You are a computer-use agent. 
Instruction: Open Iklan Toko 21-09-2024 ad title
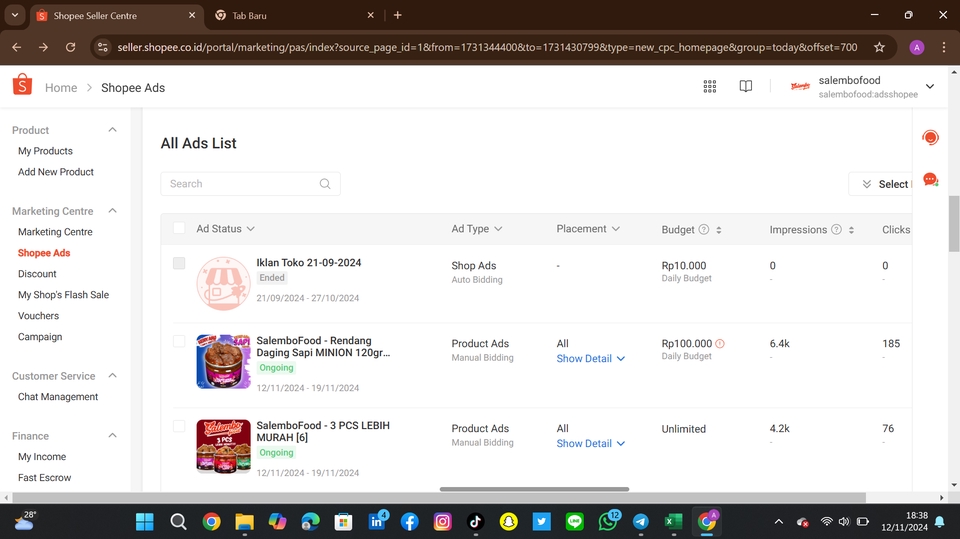pyautogui.click(x=309, y=263)
